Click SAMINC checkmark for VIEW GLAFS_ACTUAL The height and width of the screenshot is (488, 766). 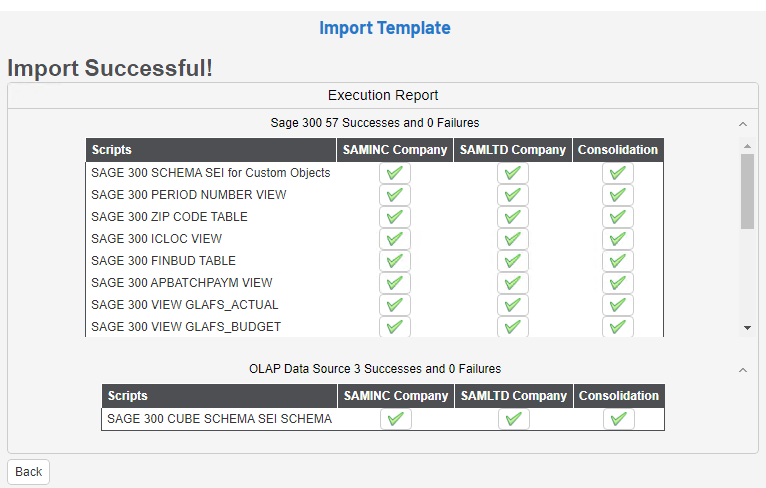click(x=394, y=305)
